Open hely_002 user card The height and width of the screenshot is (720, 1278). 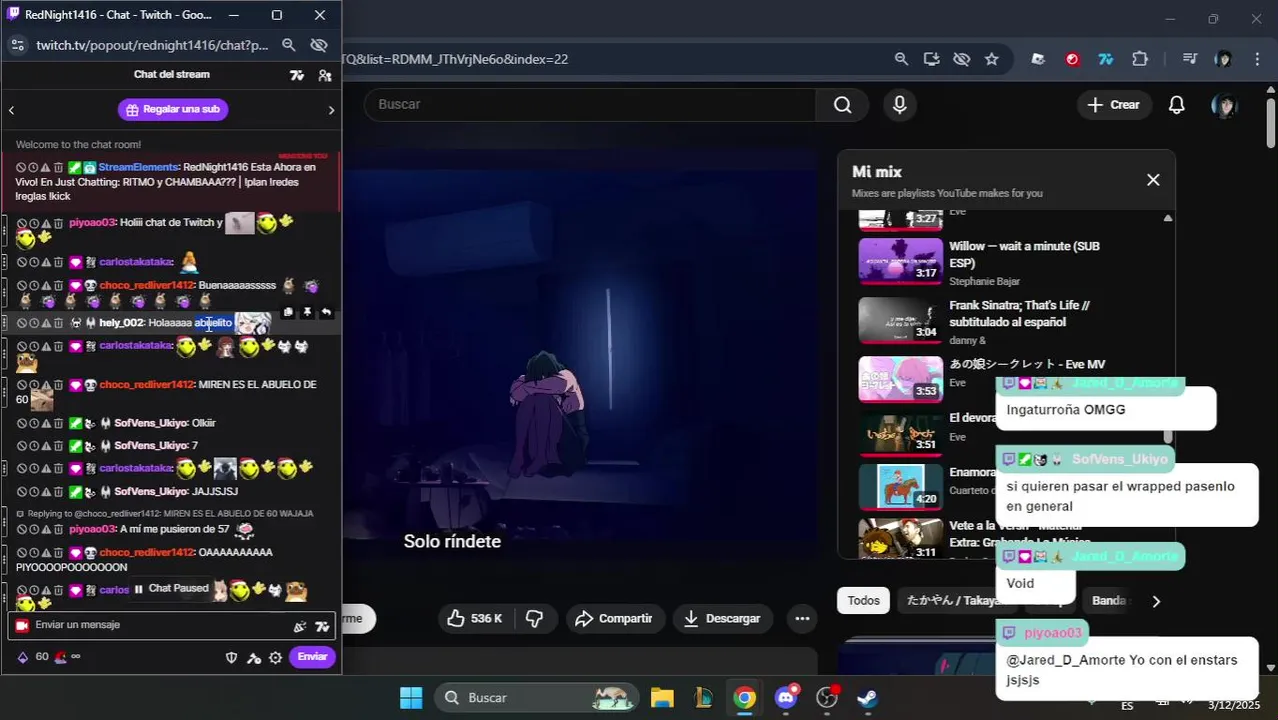pyautogui.click(x=122, y=323)
